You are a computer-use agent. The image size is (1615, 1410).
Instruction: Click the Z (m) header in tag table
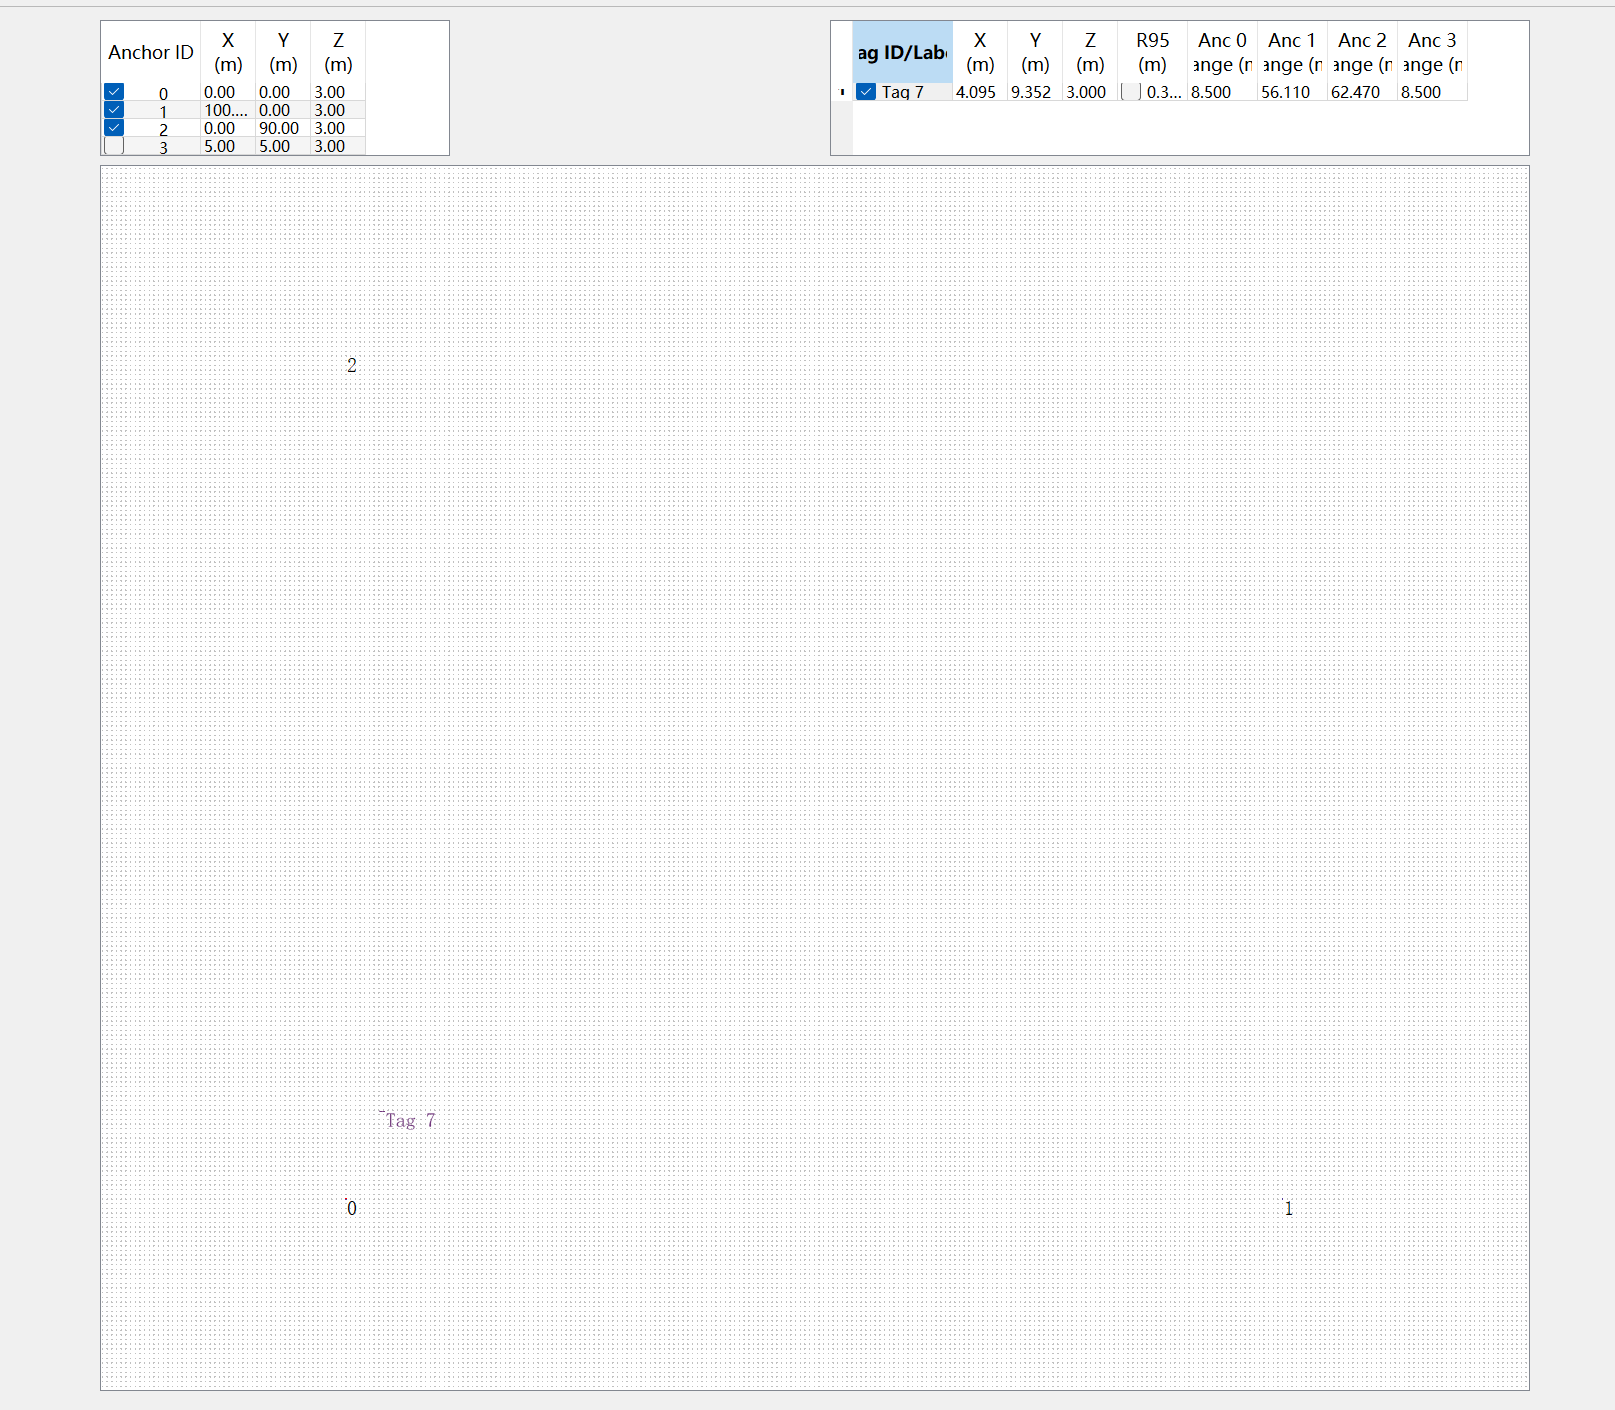(x=1090, y=52)
